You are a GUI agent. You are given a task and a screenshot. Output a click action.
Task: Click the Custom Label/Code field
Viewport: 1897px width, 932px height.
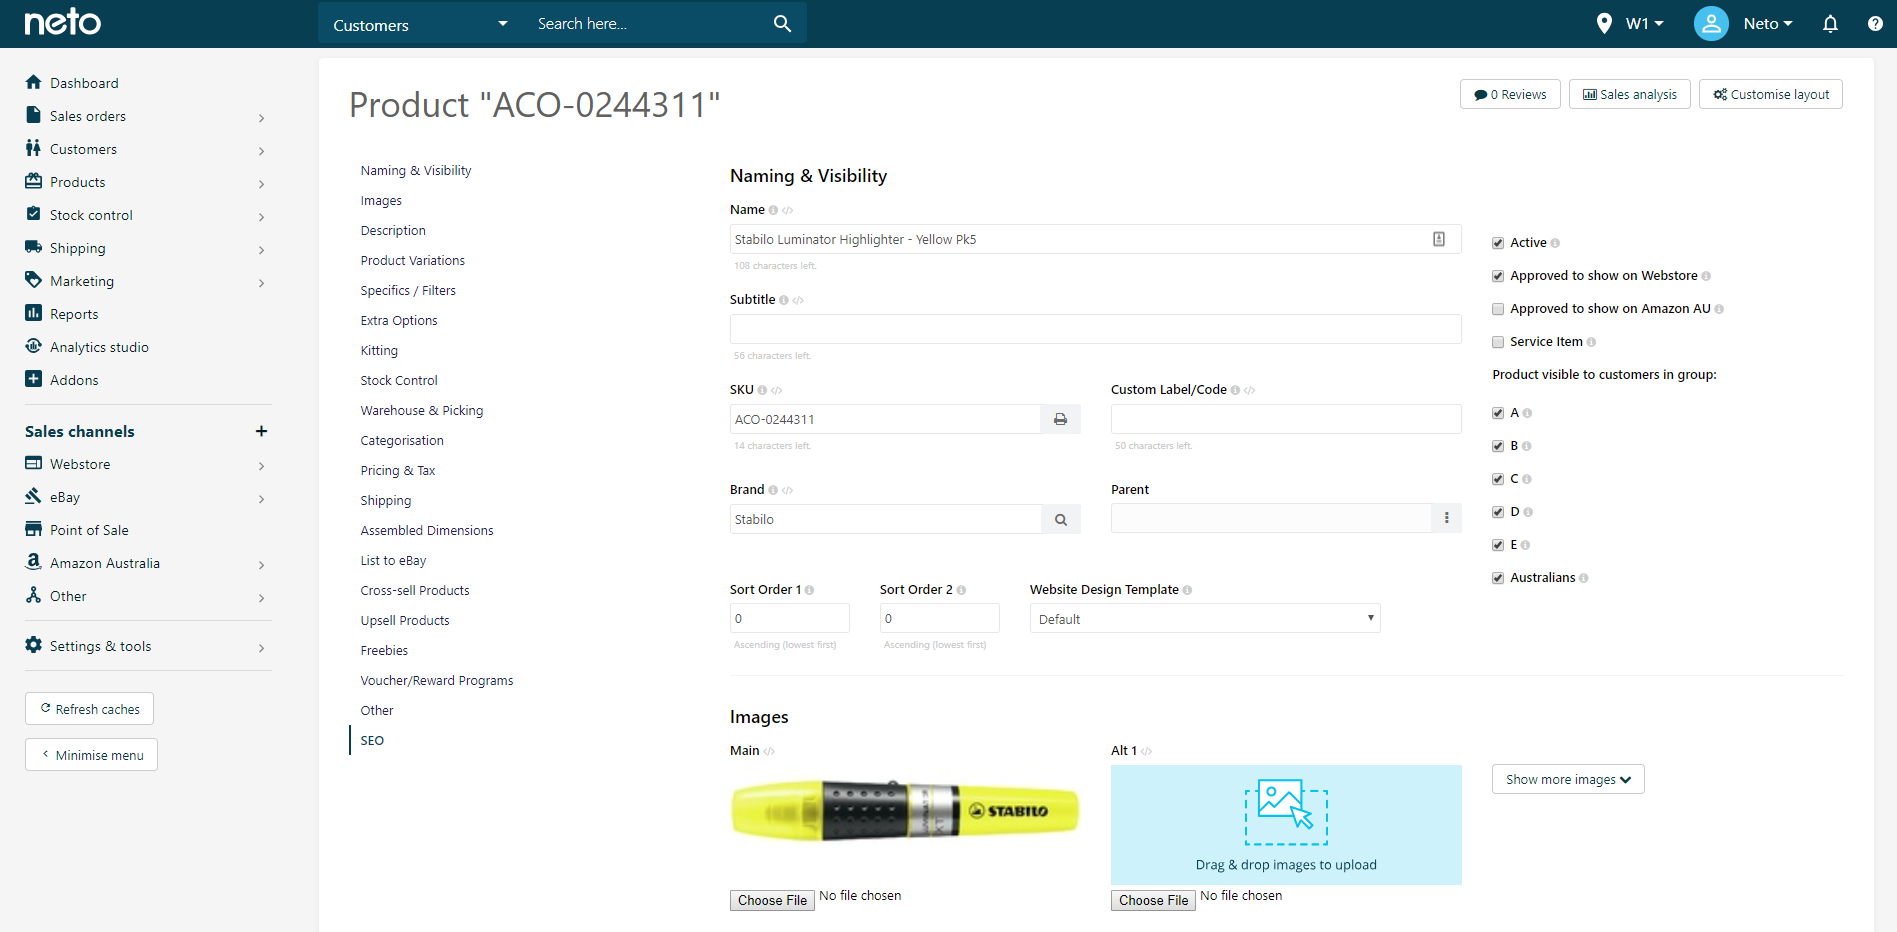(1286, 419)
